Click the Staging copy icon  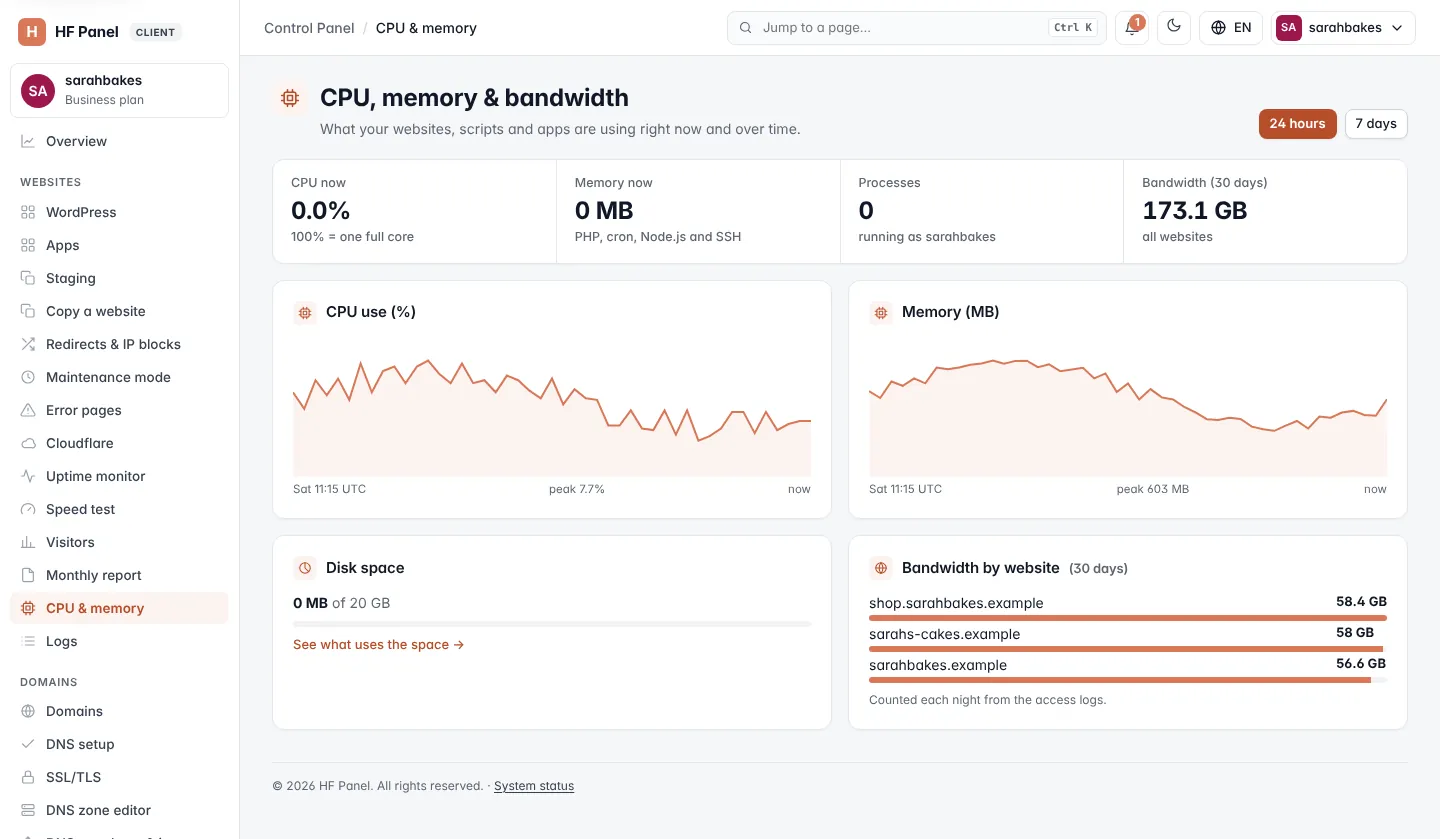tap(28, 278)
